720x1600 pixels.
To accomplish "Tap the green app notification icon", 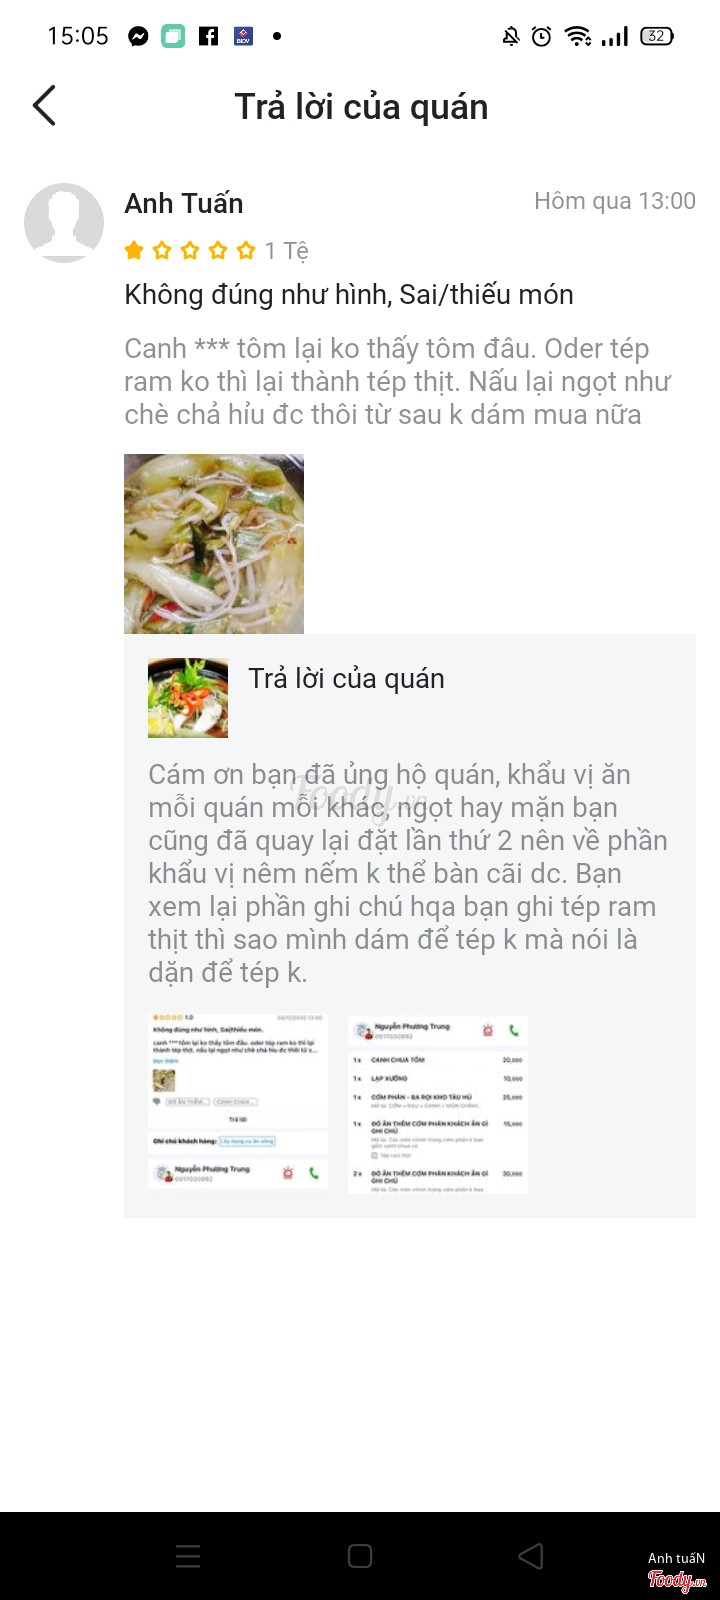I will (173, 37).
